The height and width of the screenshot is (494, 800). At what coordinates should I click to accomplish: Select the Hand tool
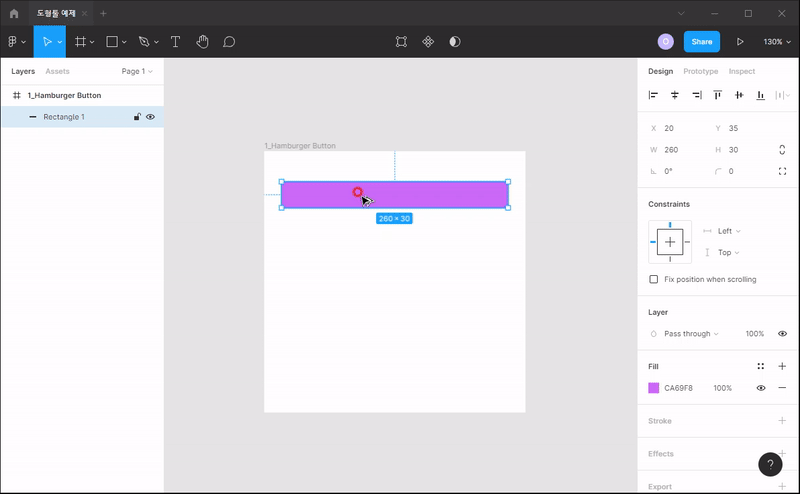click(x=203, y=42)
